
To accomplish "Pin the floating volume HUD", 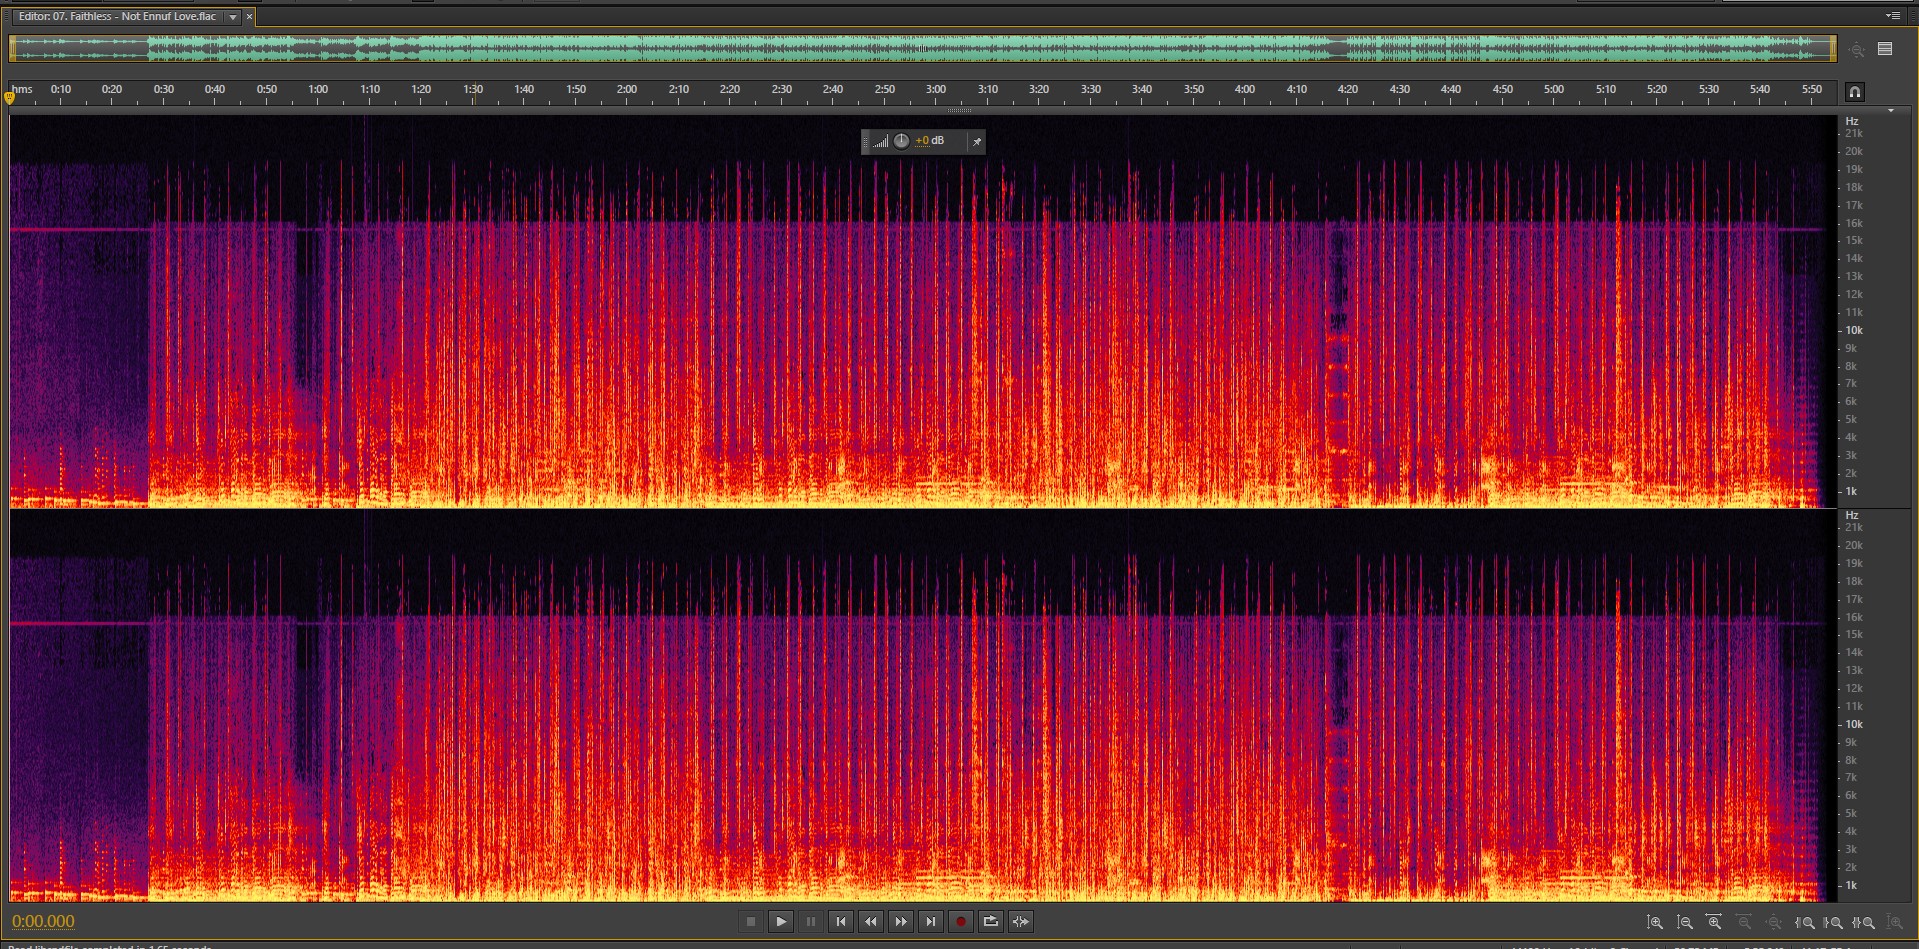I will 977,142.
